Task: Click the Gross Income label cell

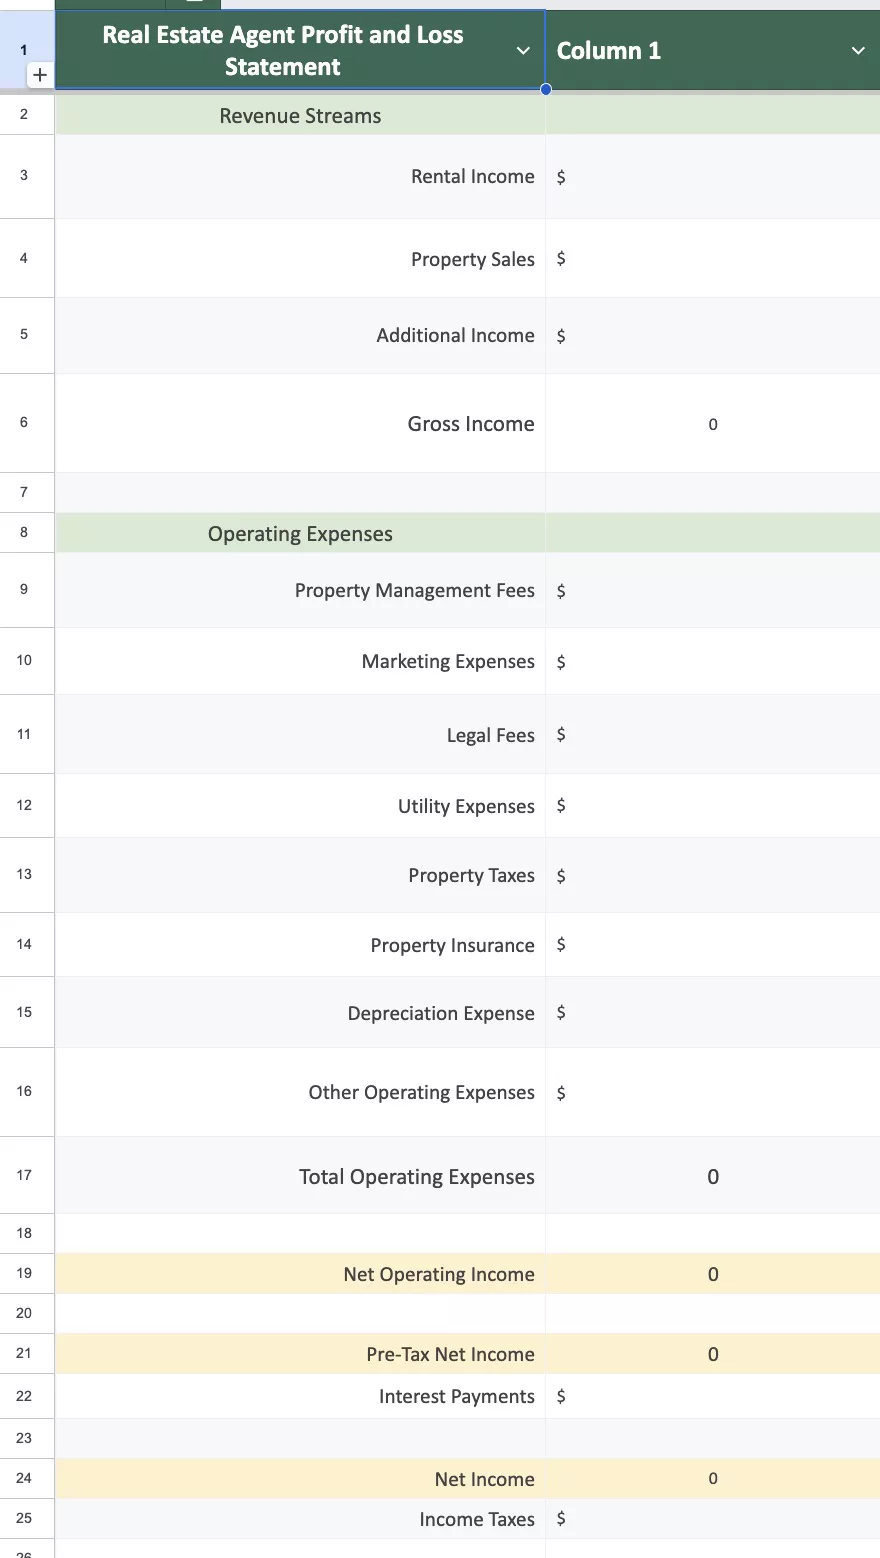Action: [470, 423]
